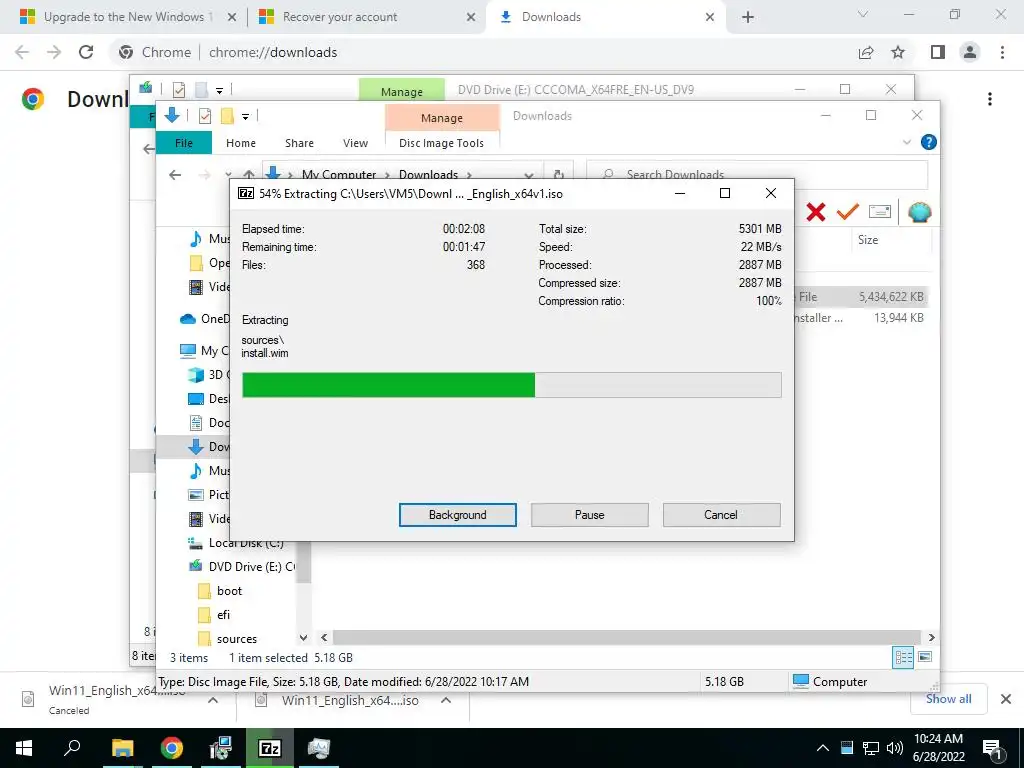The height and width of the screenshot is (768, 1024).
Task: Click Properties checkmark icon in quick access toolbar
Action: point(204,116)
